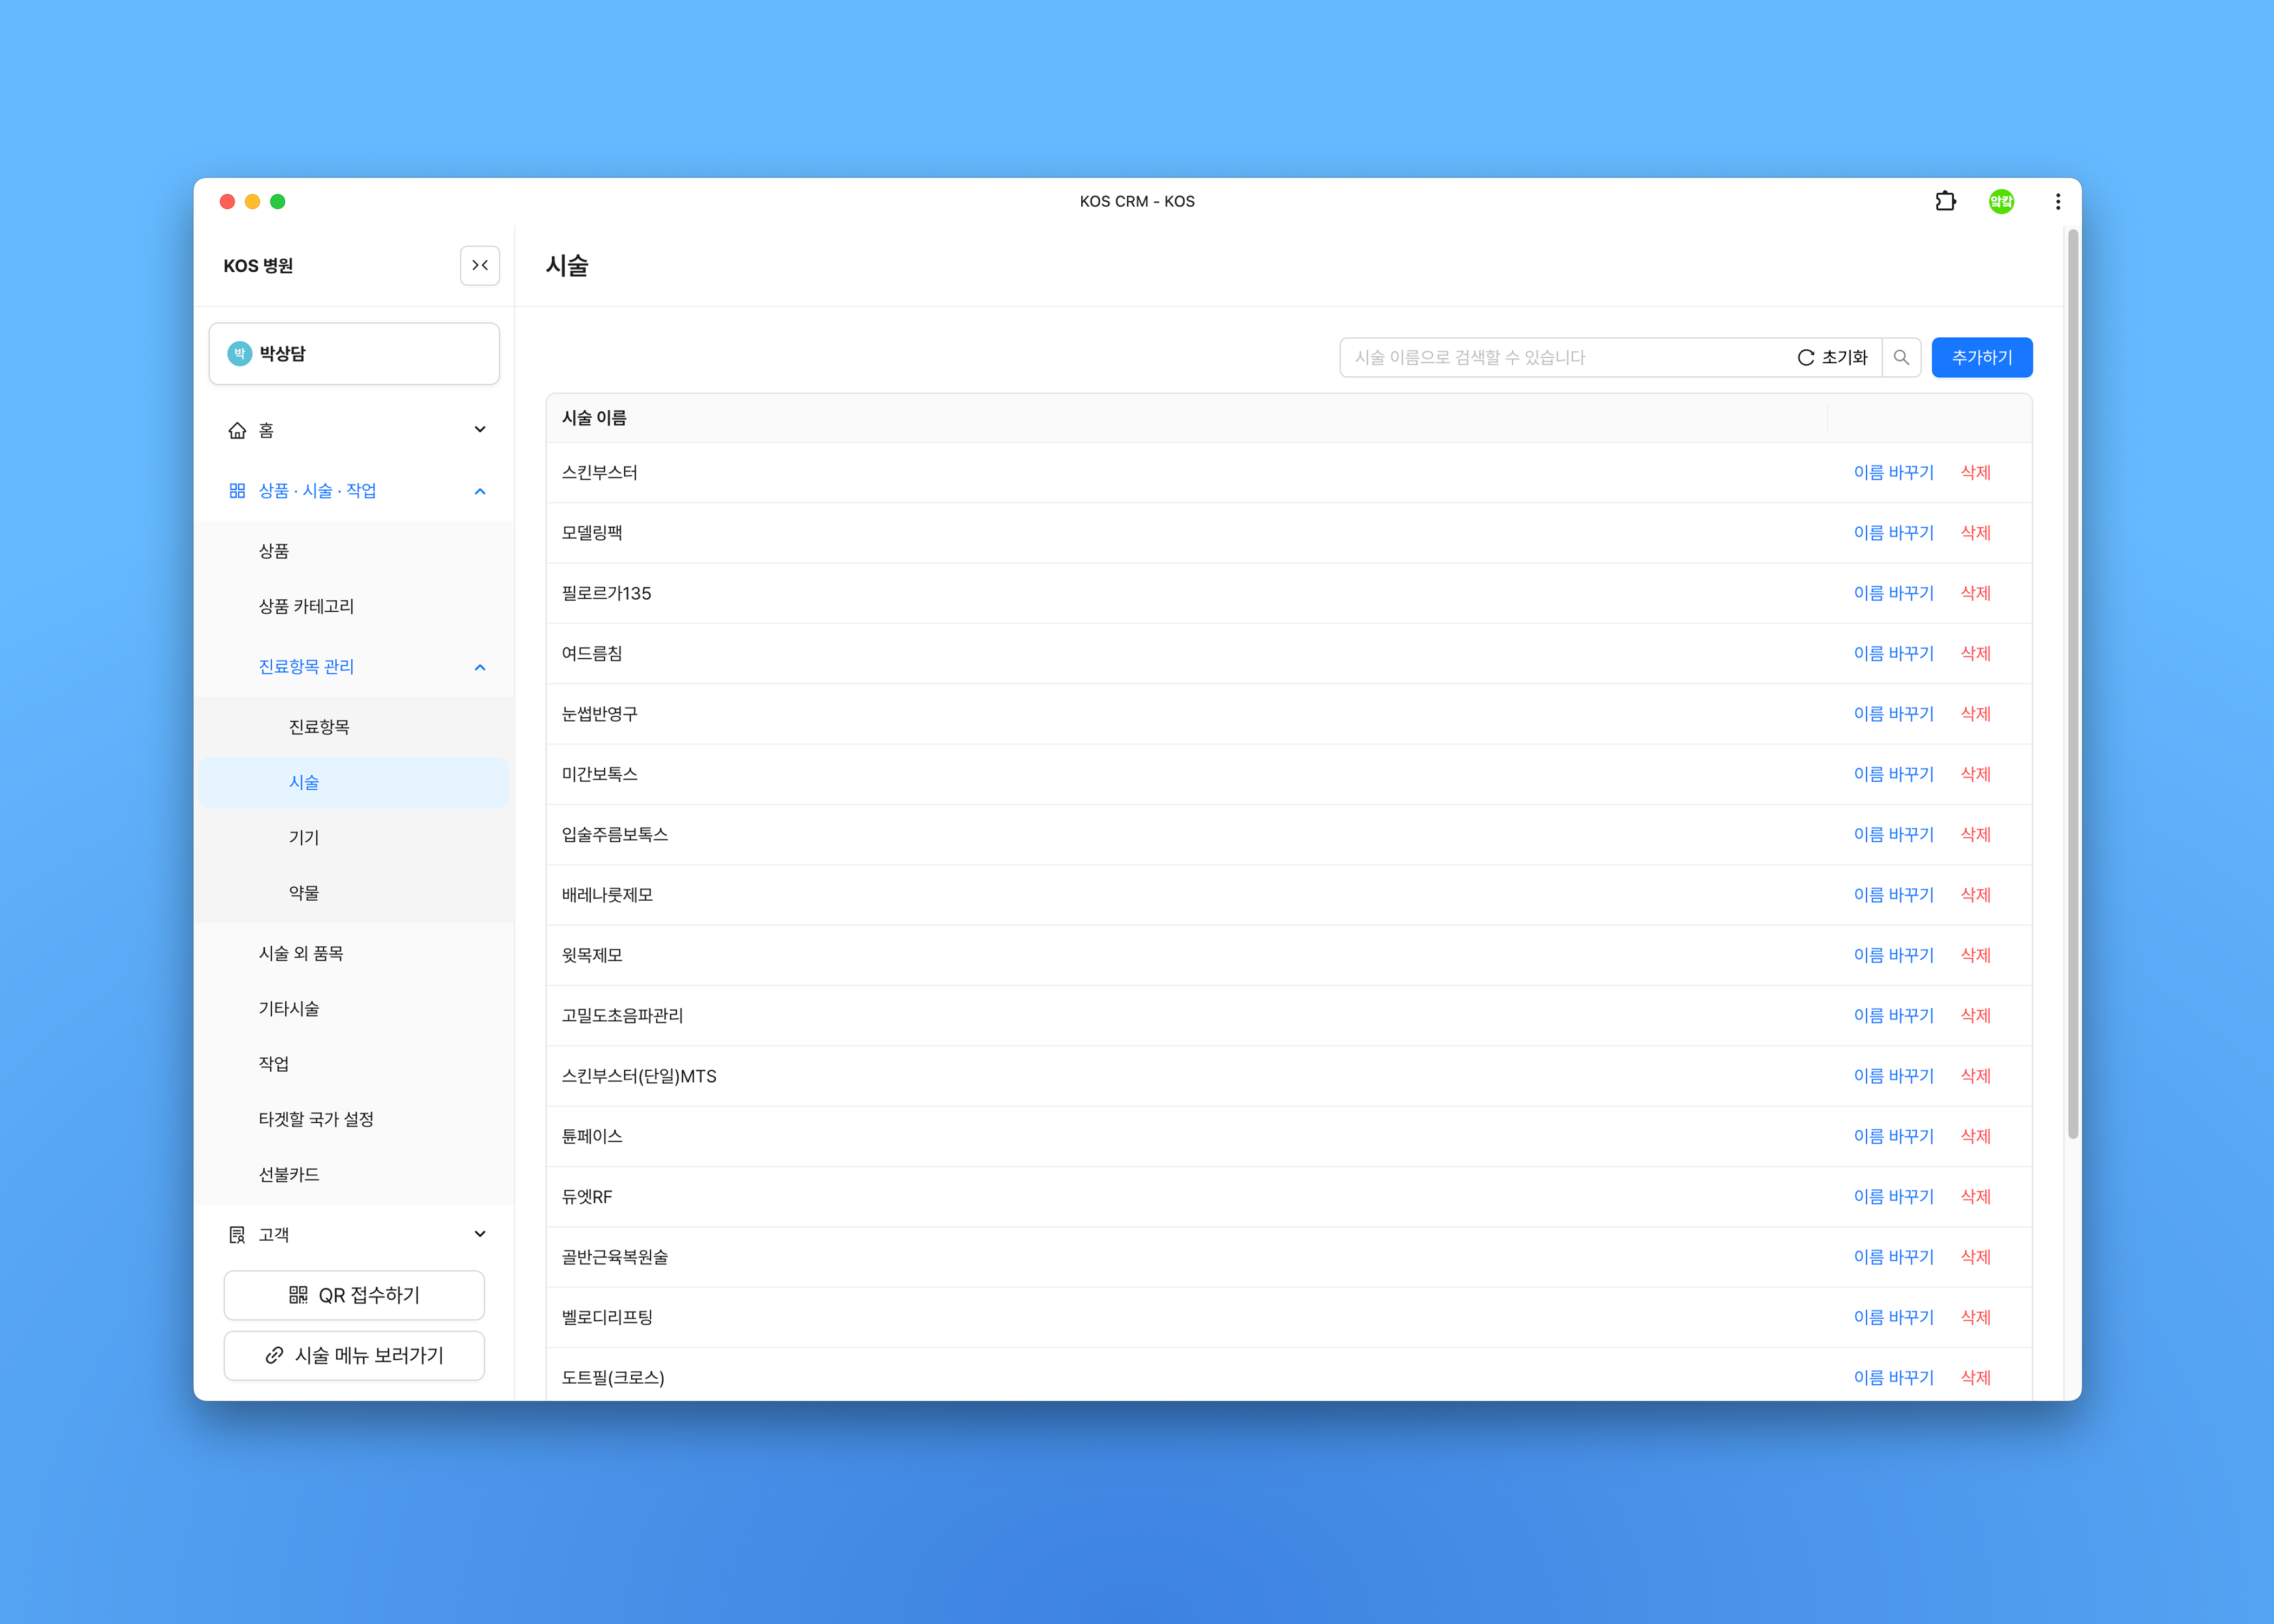Viewport: 2274px width, 1624px height.
Task: Rename 미간보톡스 via 이름 바꾸기
Action: [1894, 774]
